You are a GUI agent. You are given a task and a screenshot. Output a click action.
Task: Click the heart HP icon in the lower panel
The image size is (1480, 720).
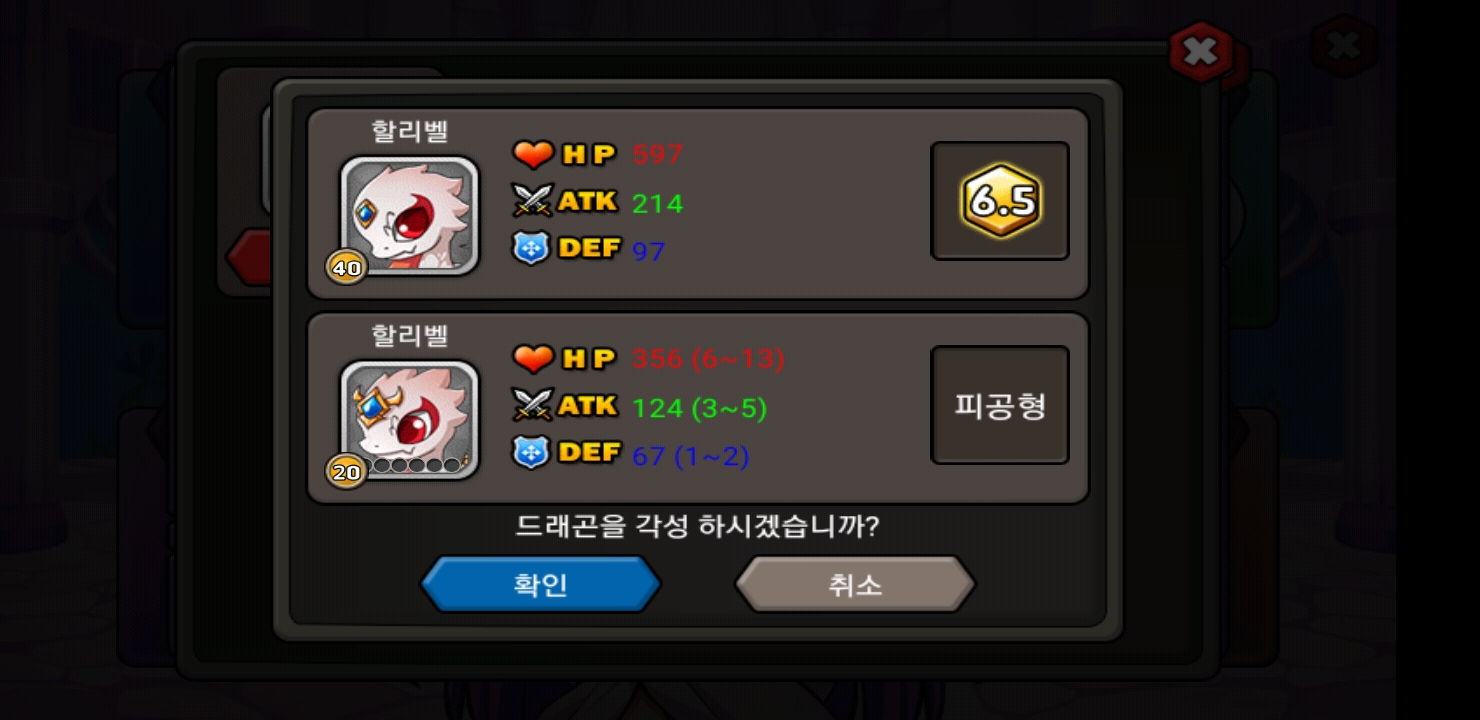(533, 358)
